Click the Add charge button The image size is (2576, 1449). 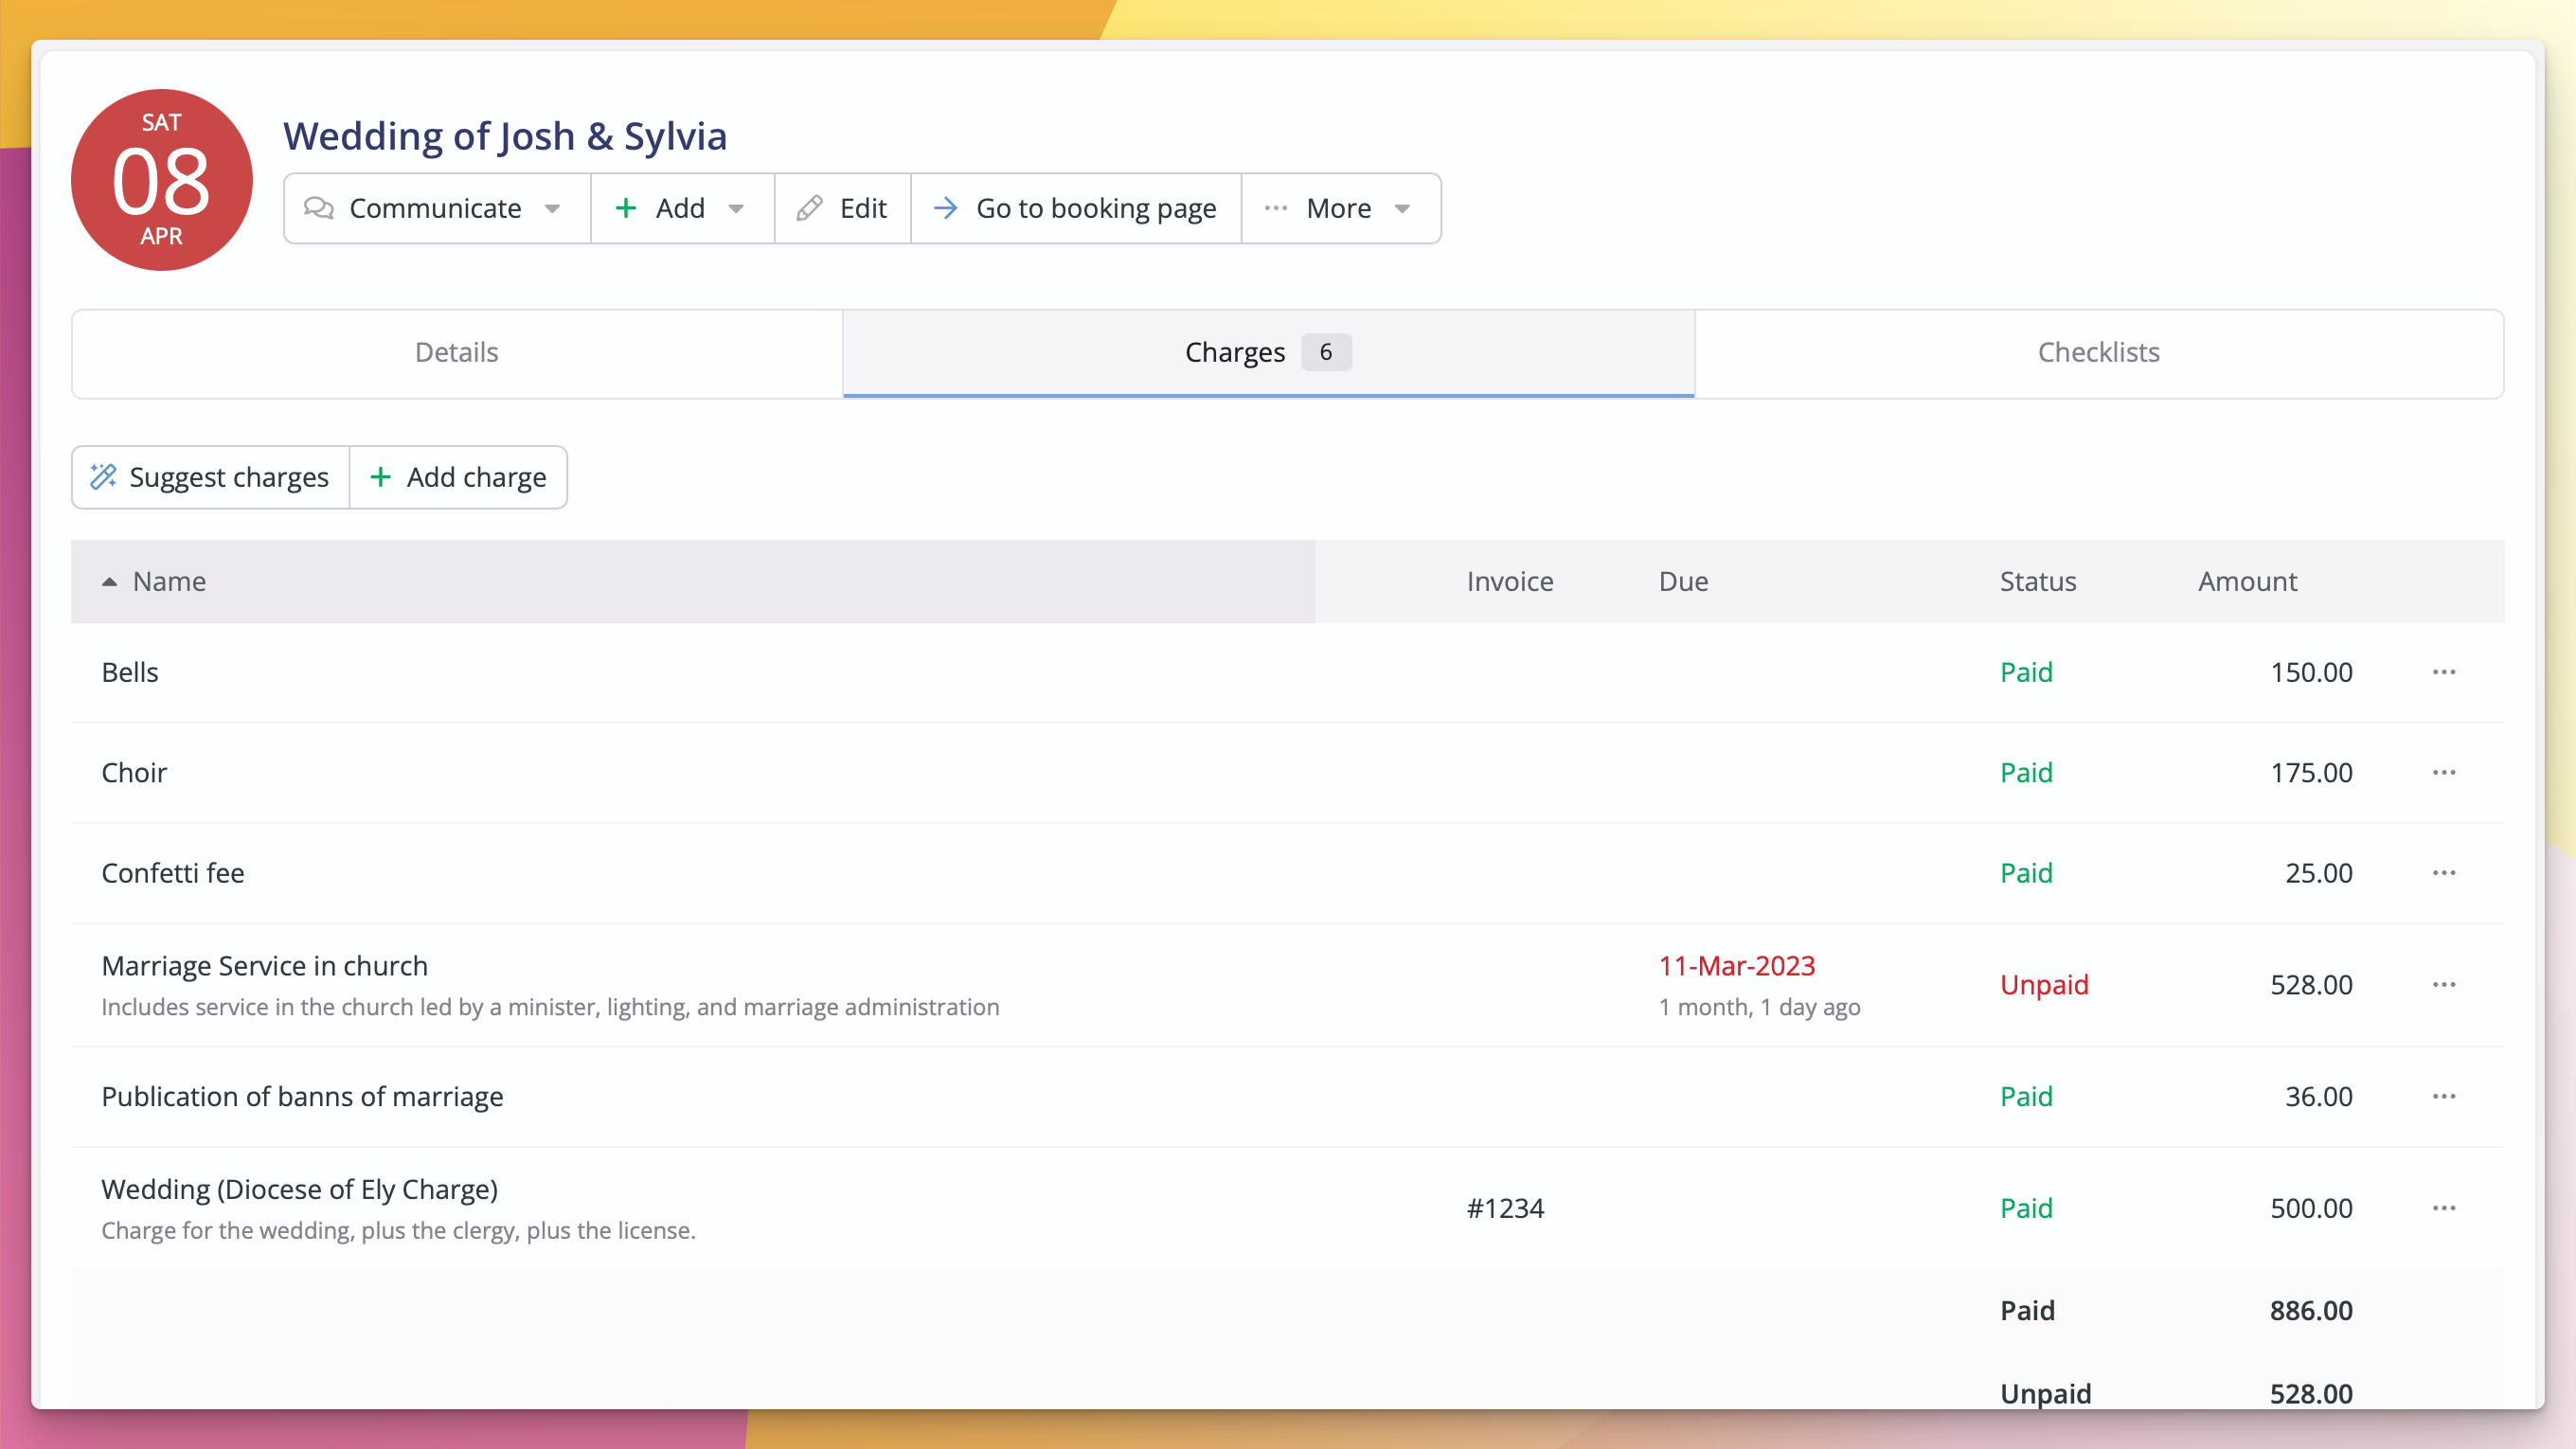point(458,477)
